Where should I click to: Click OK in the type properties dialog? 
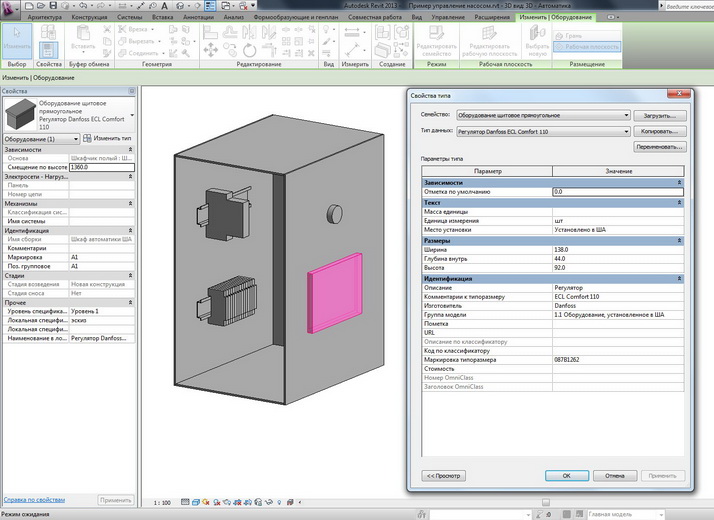[x=566, y=476]
